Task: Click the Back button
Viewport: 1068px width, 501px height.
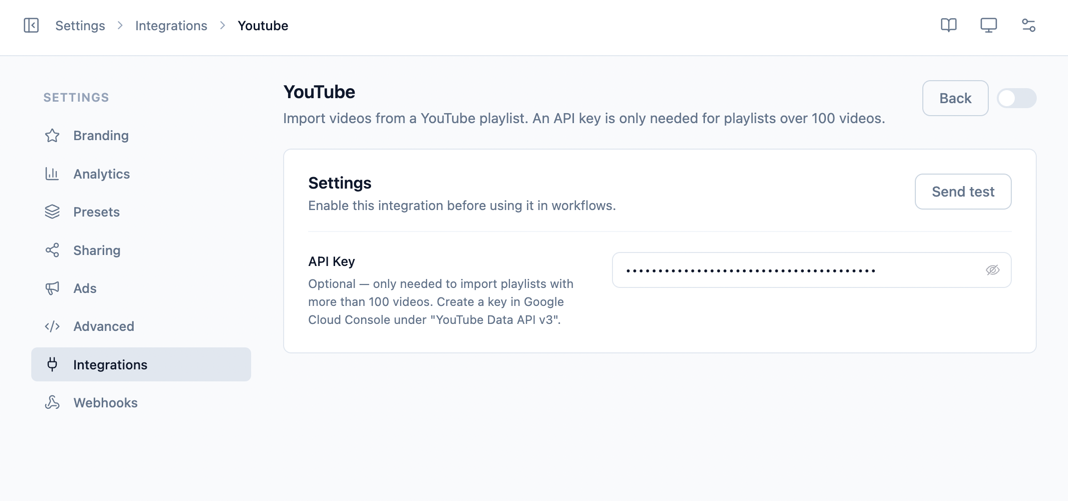Action: pos(955,98)
